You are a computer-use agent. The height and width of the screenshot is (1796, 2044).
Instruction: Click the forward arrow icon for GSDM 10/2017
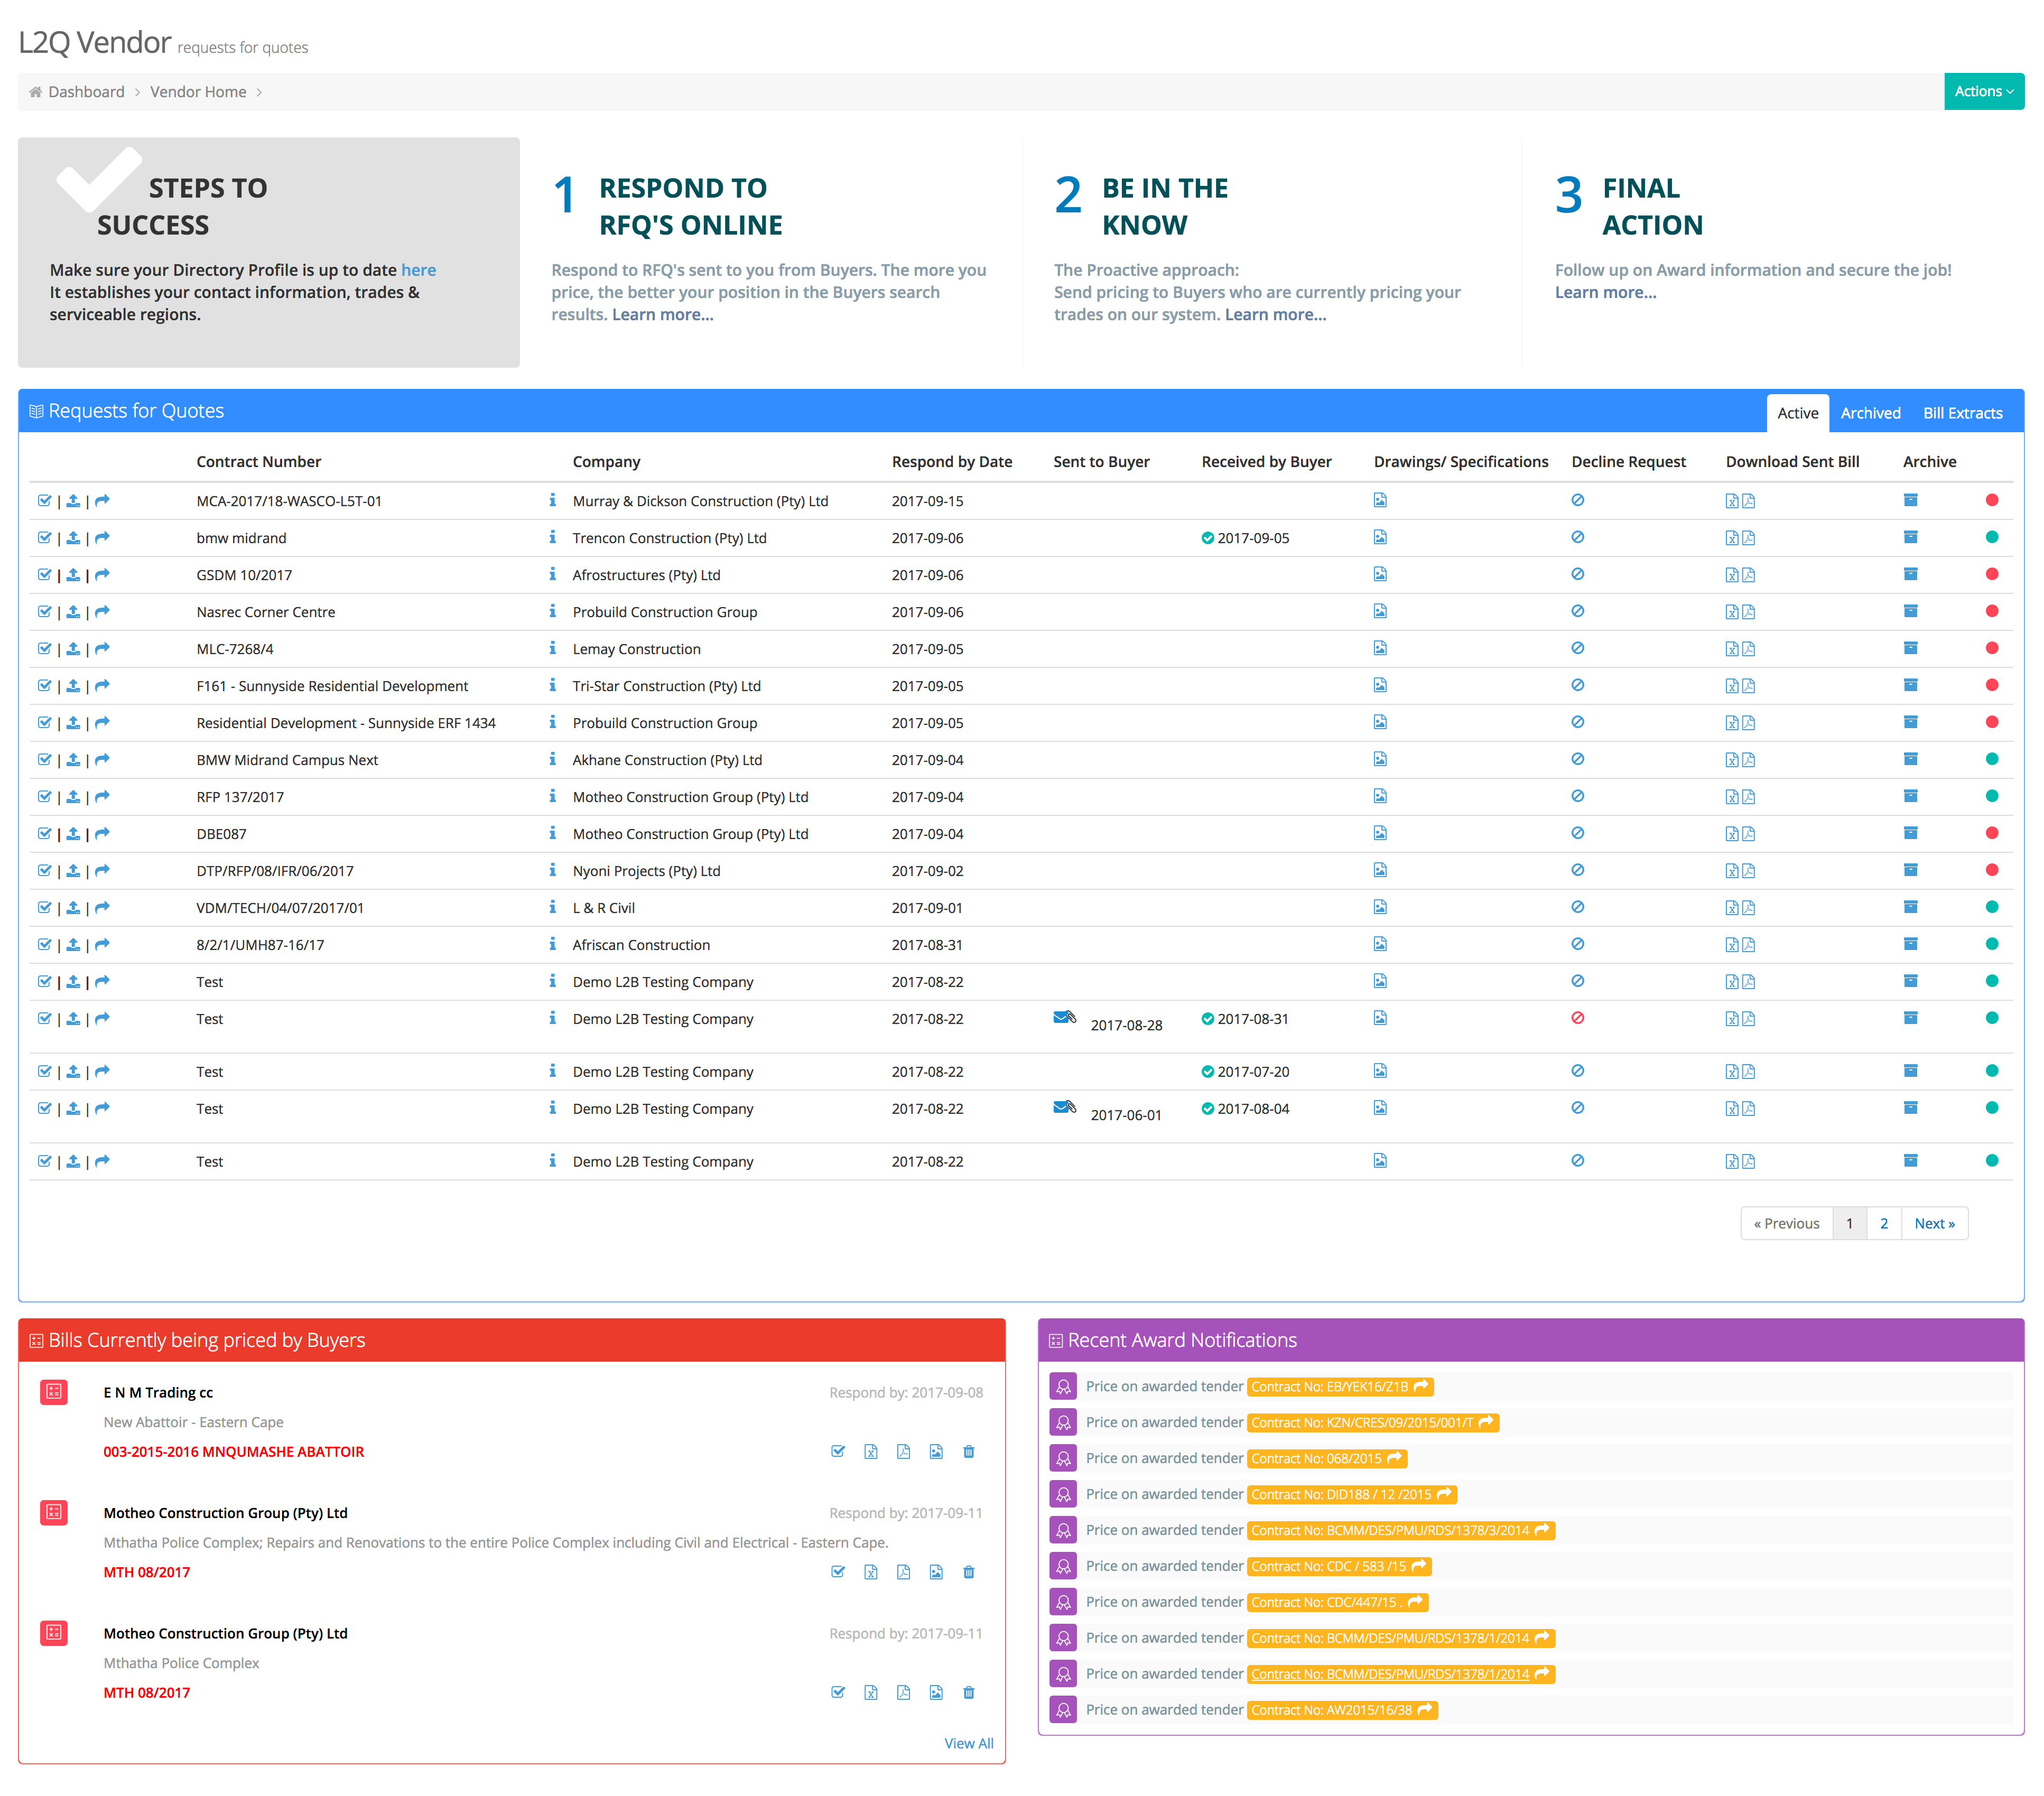[x=102, y=574]
